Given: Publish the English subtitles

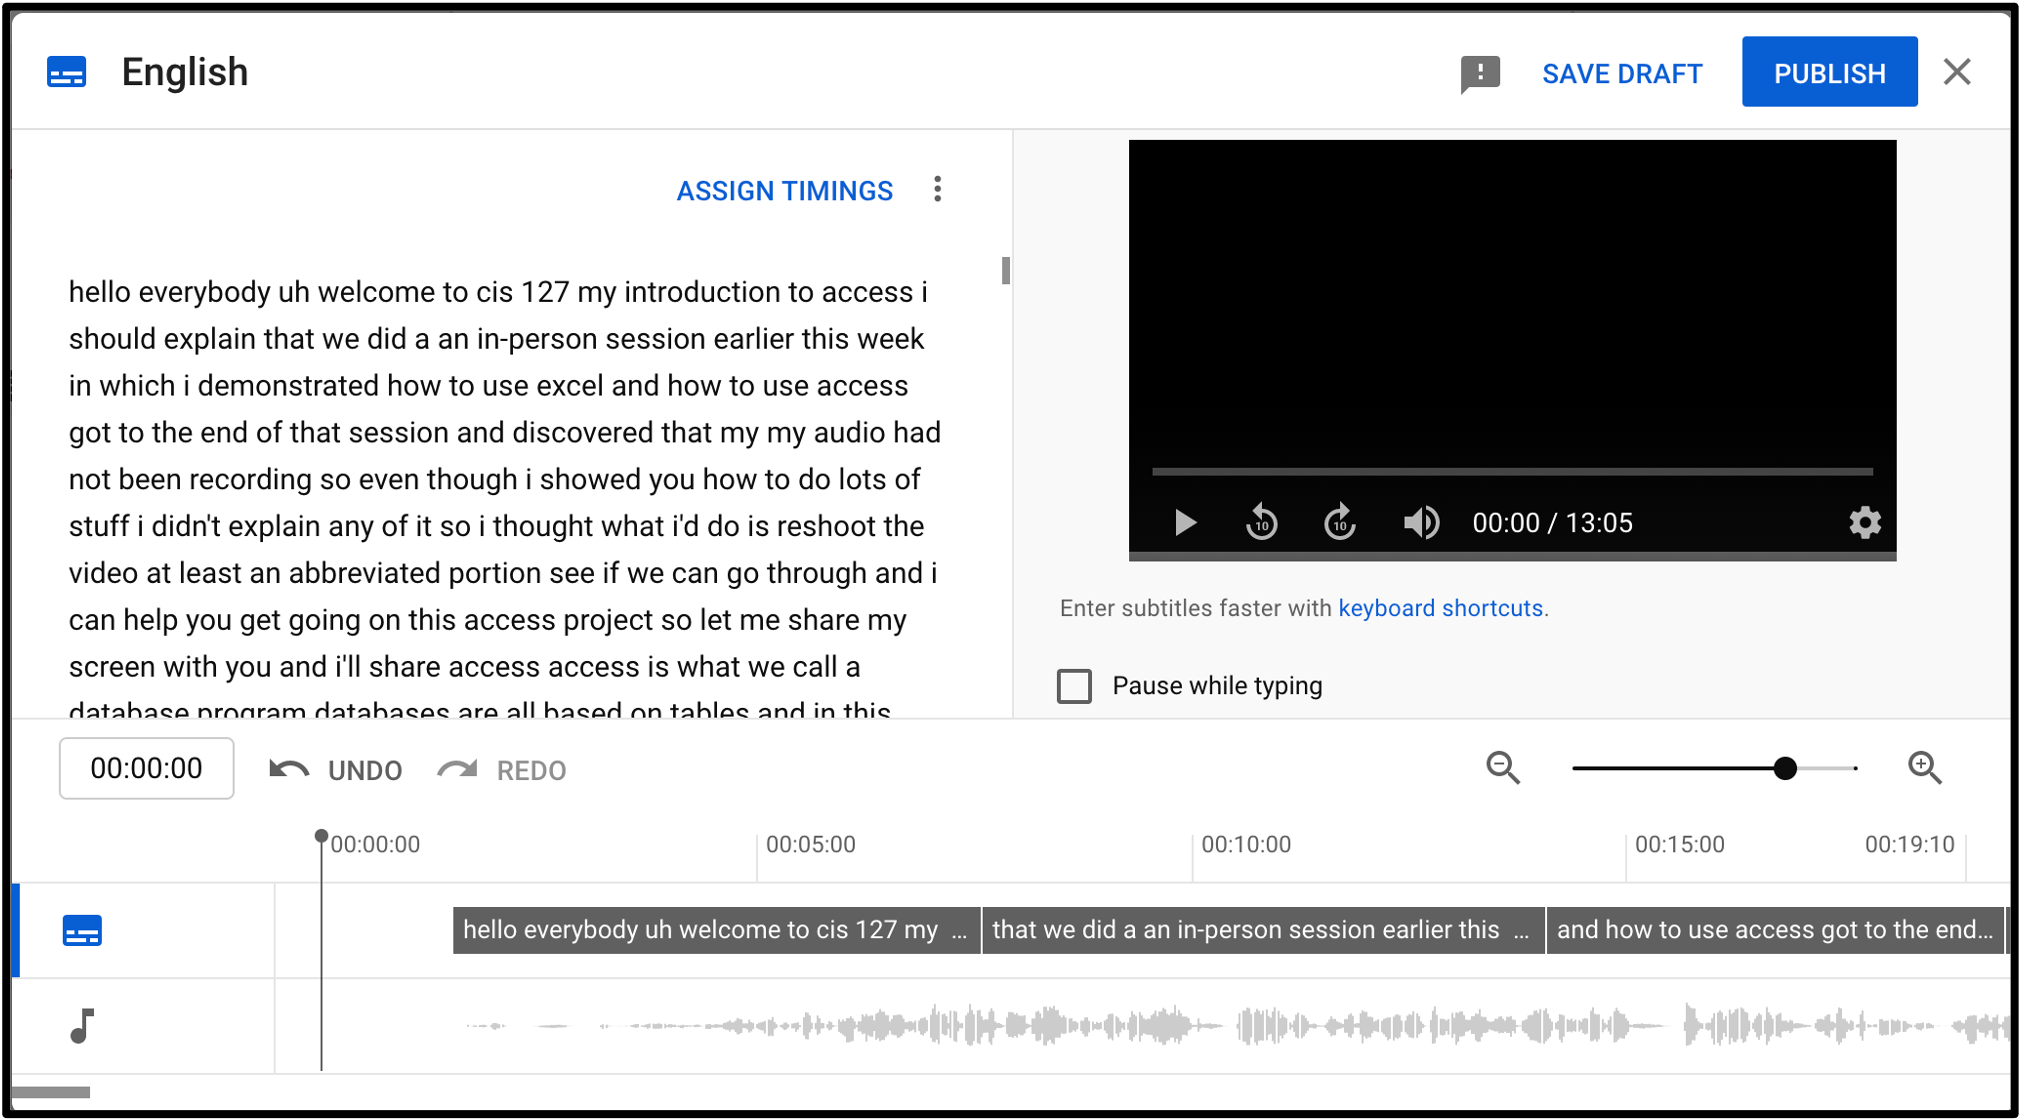Looking at the screenshot, I should 1829,71.
